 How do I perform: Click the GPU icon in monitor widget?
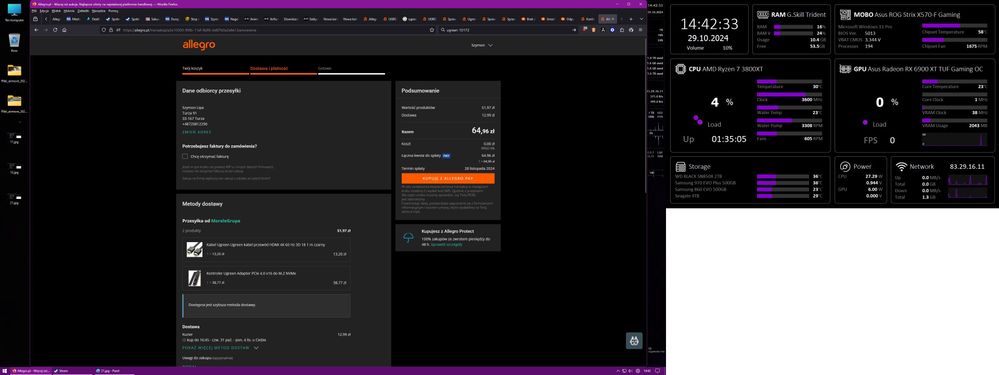845,69
